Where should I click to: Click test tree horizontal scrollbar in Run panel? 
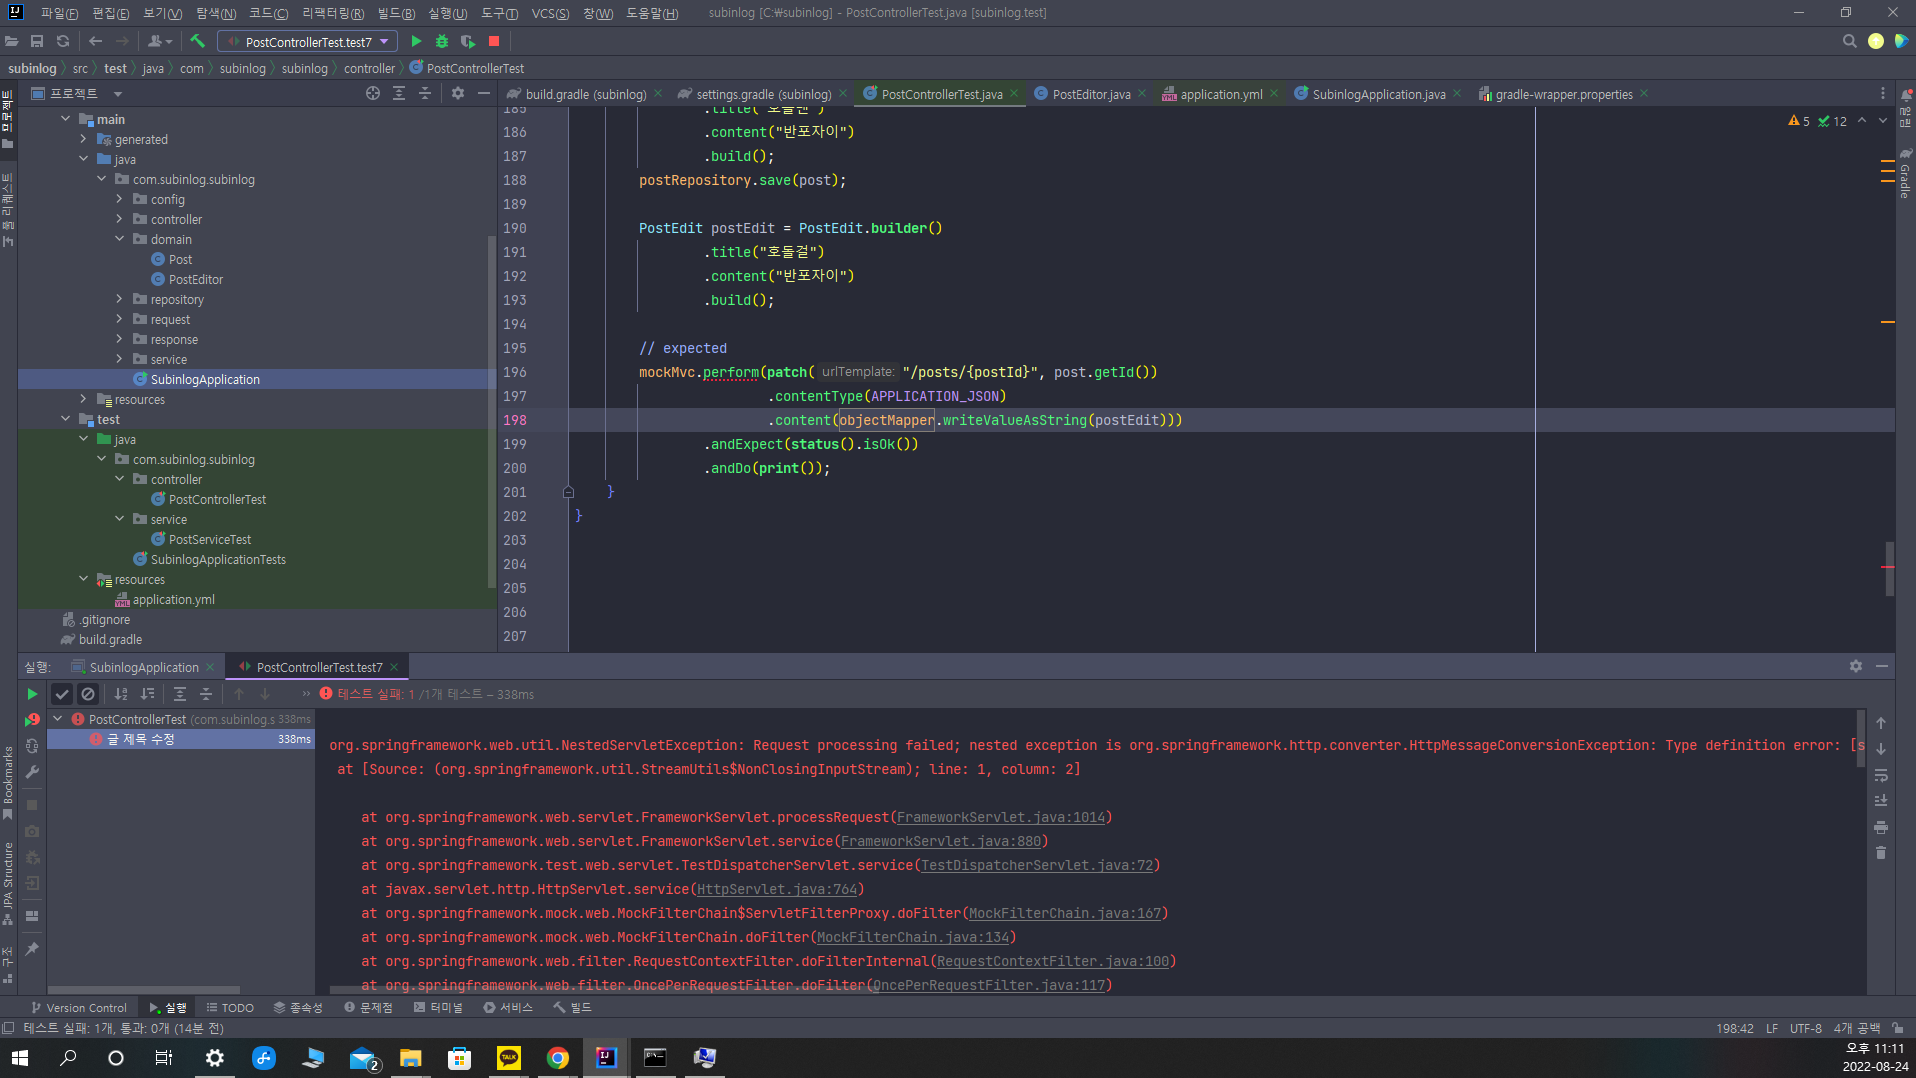click(x=145, y=989)
